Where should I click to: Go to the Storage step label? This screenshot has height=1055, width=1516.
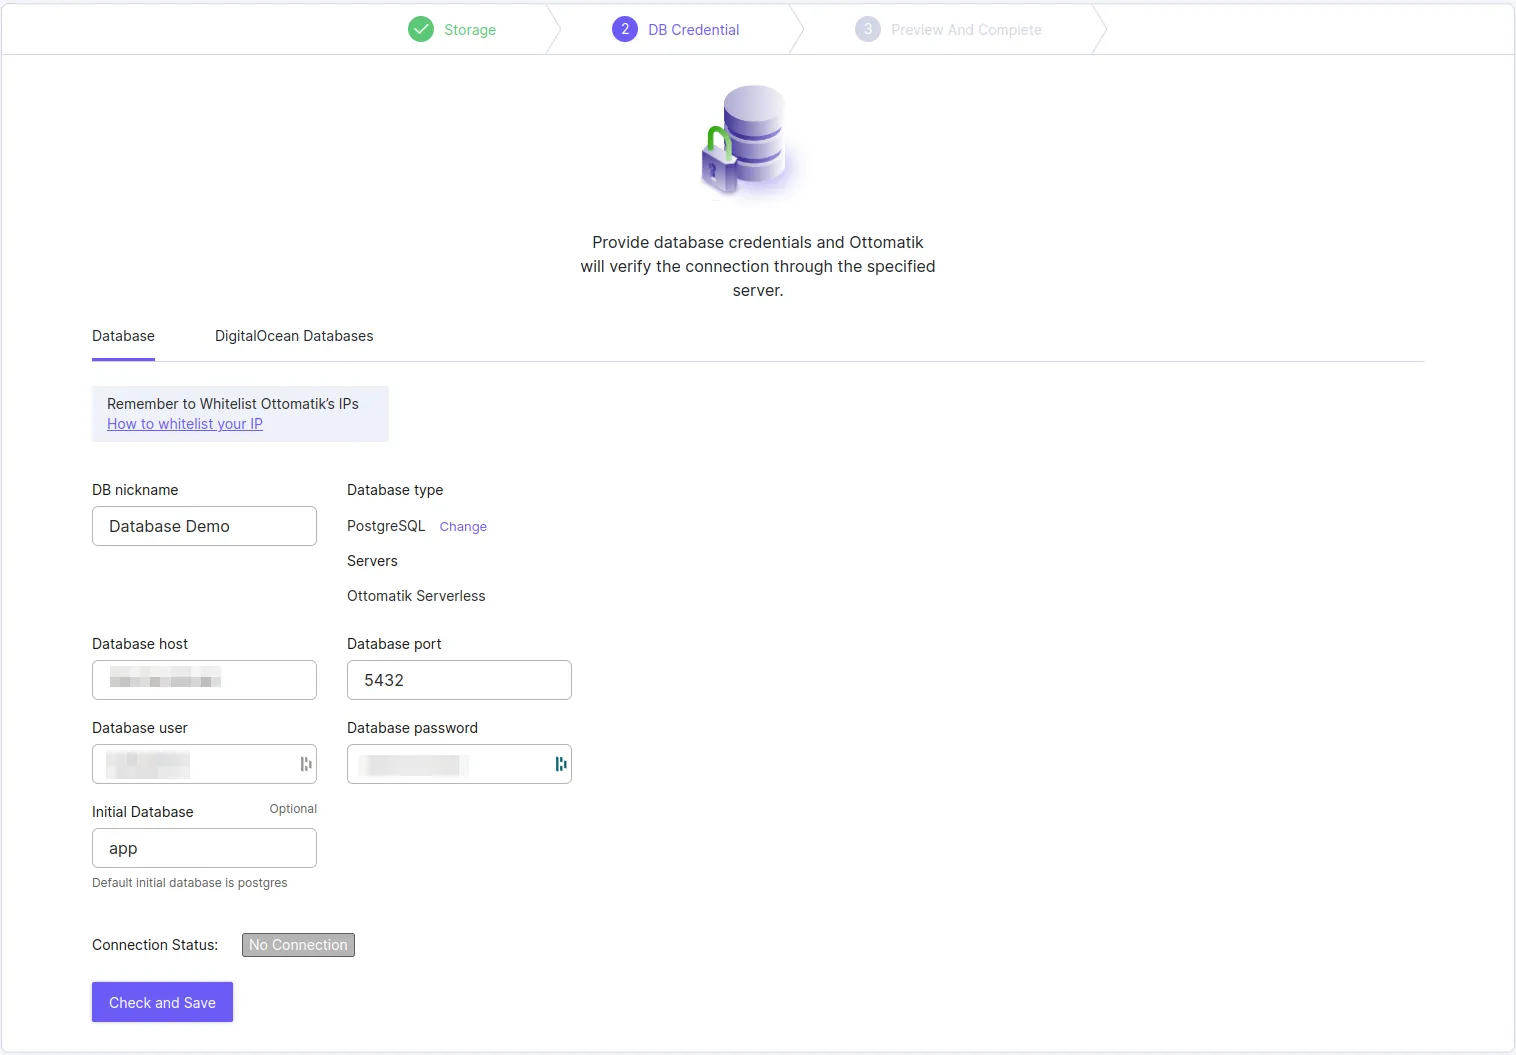pyautogui.click(x=470, y=30)
